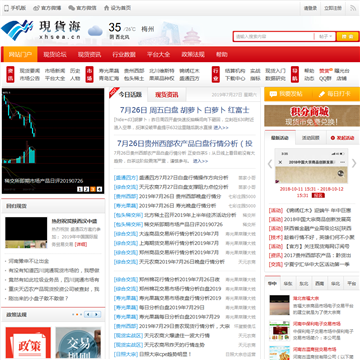360x360 pixels.
Task: Switch to the 今日话题 tab
Action: (x=129, y=95)
